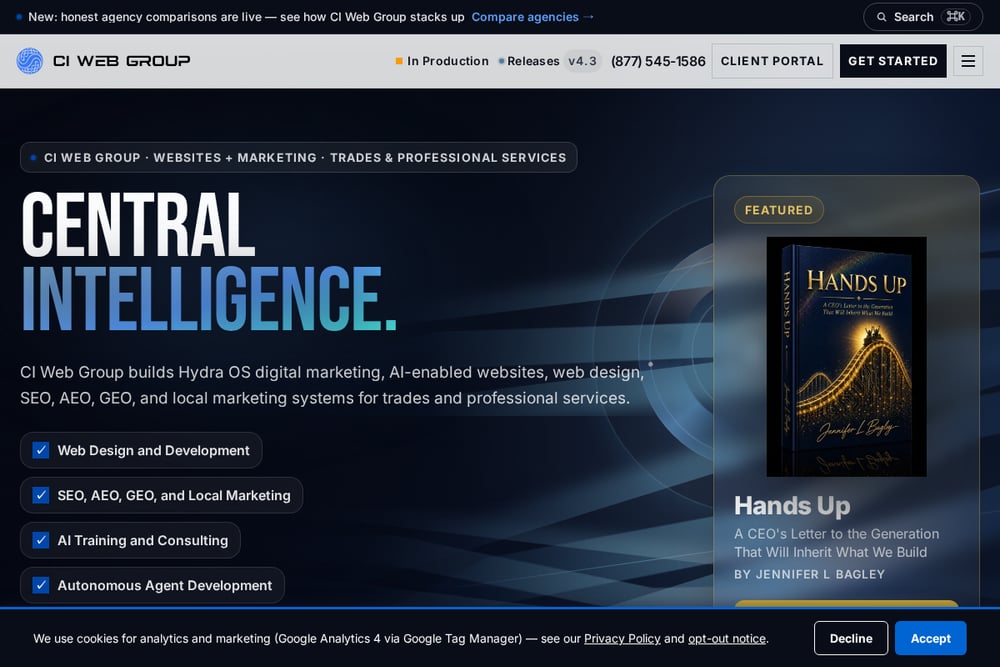
Task: Click the BY JENNIFER L BAGLEY byline
Action: point(809,575)
